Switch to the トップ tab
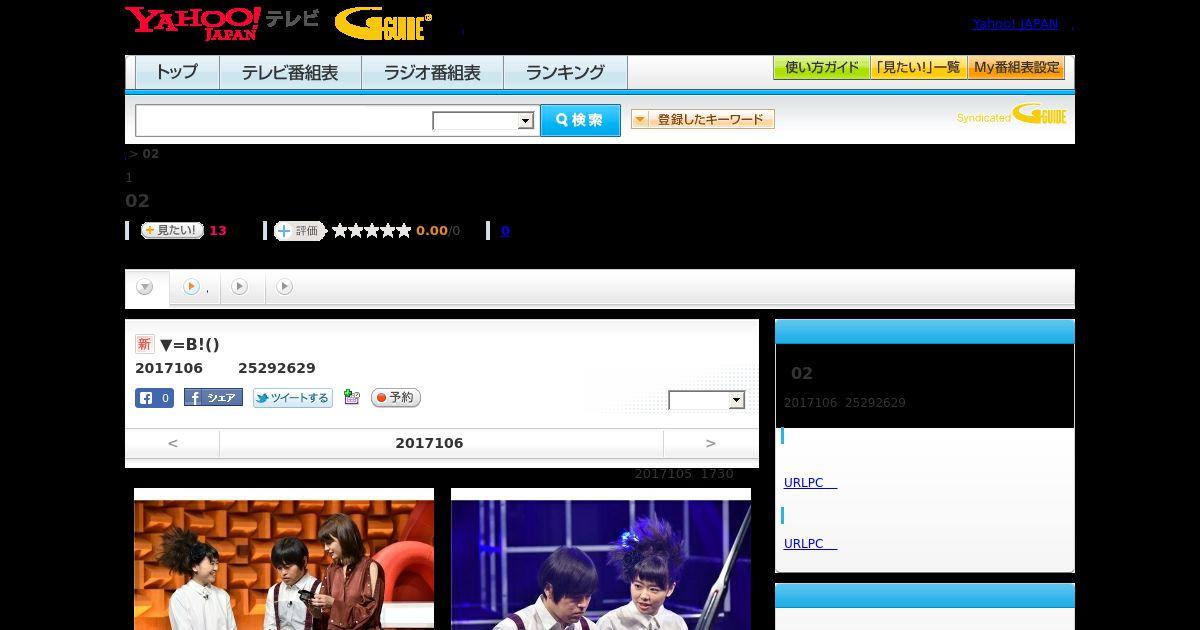1200x630 pixels. tap(177, 72)
